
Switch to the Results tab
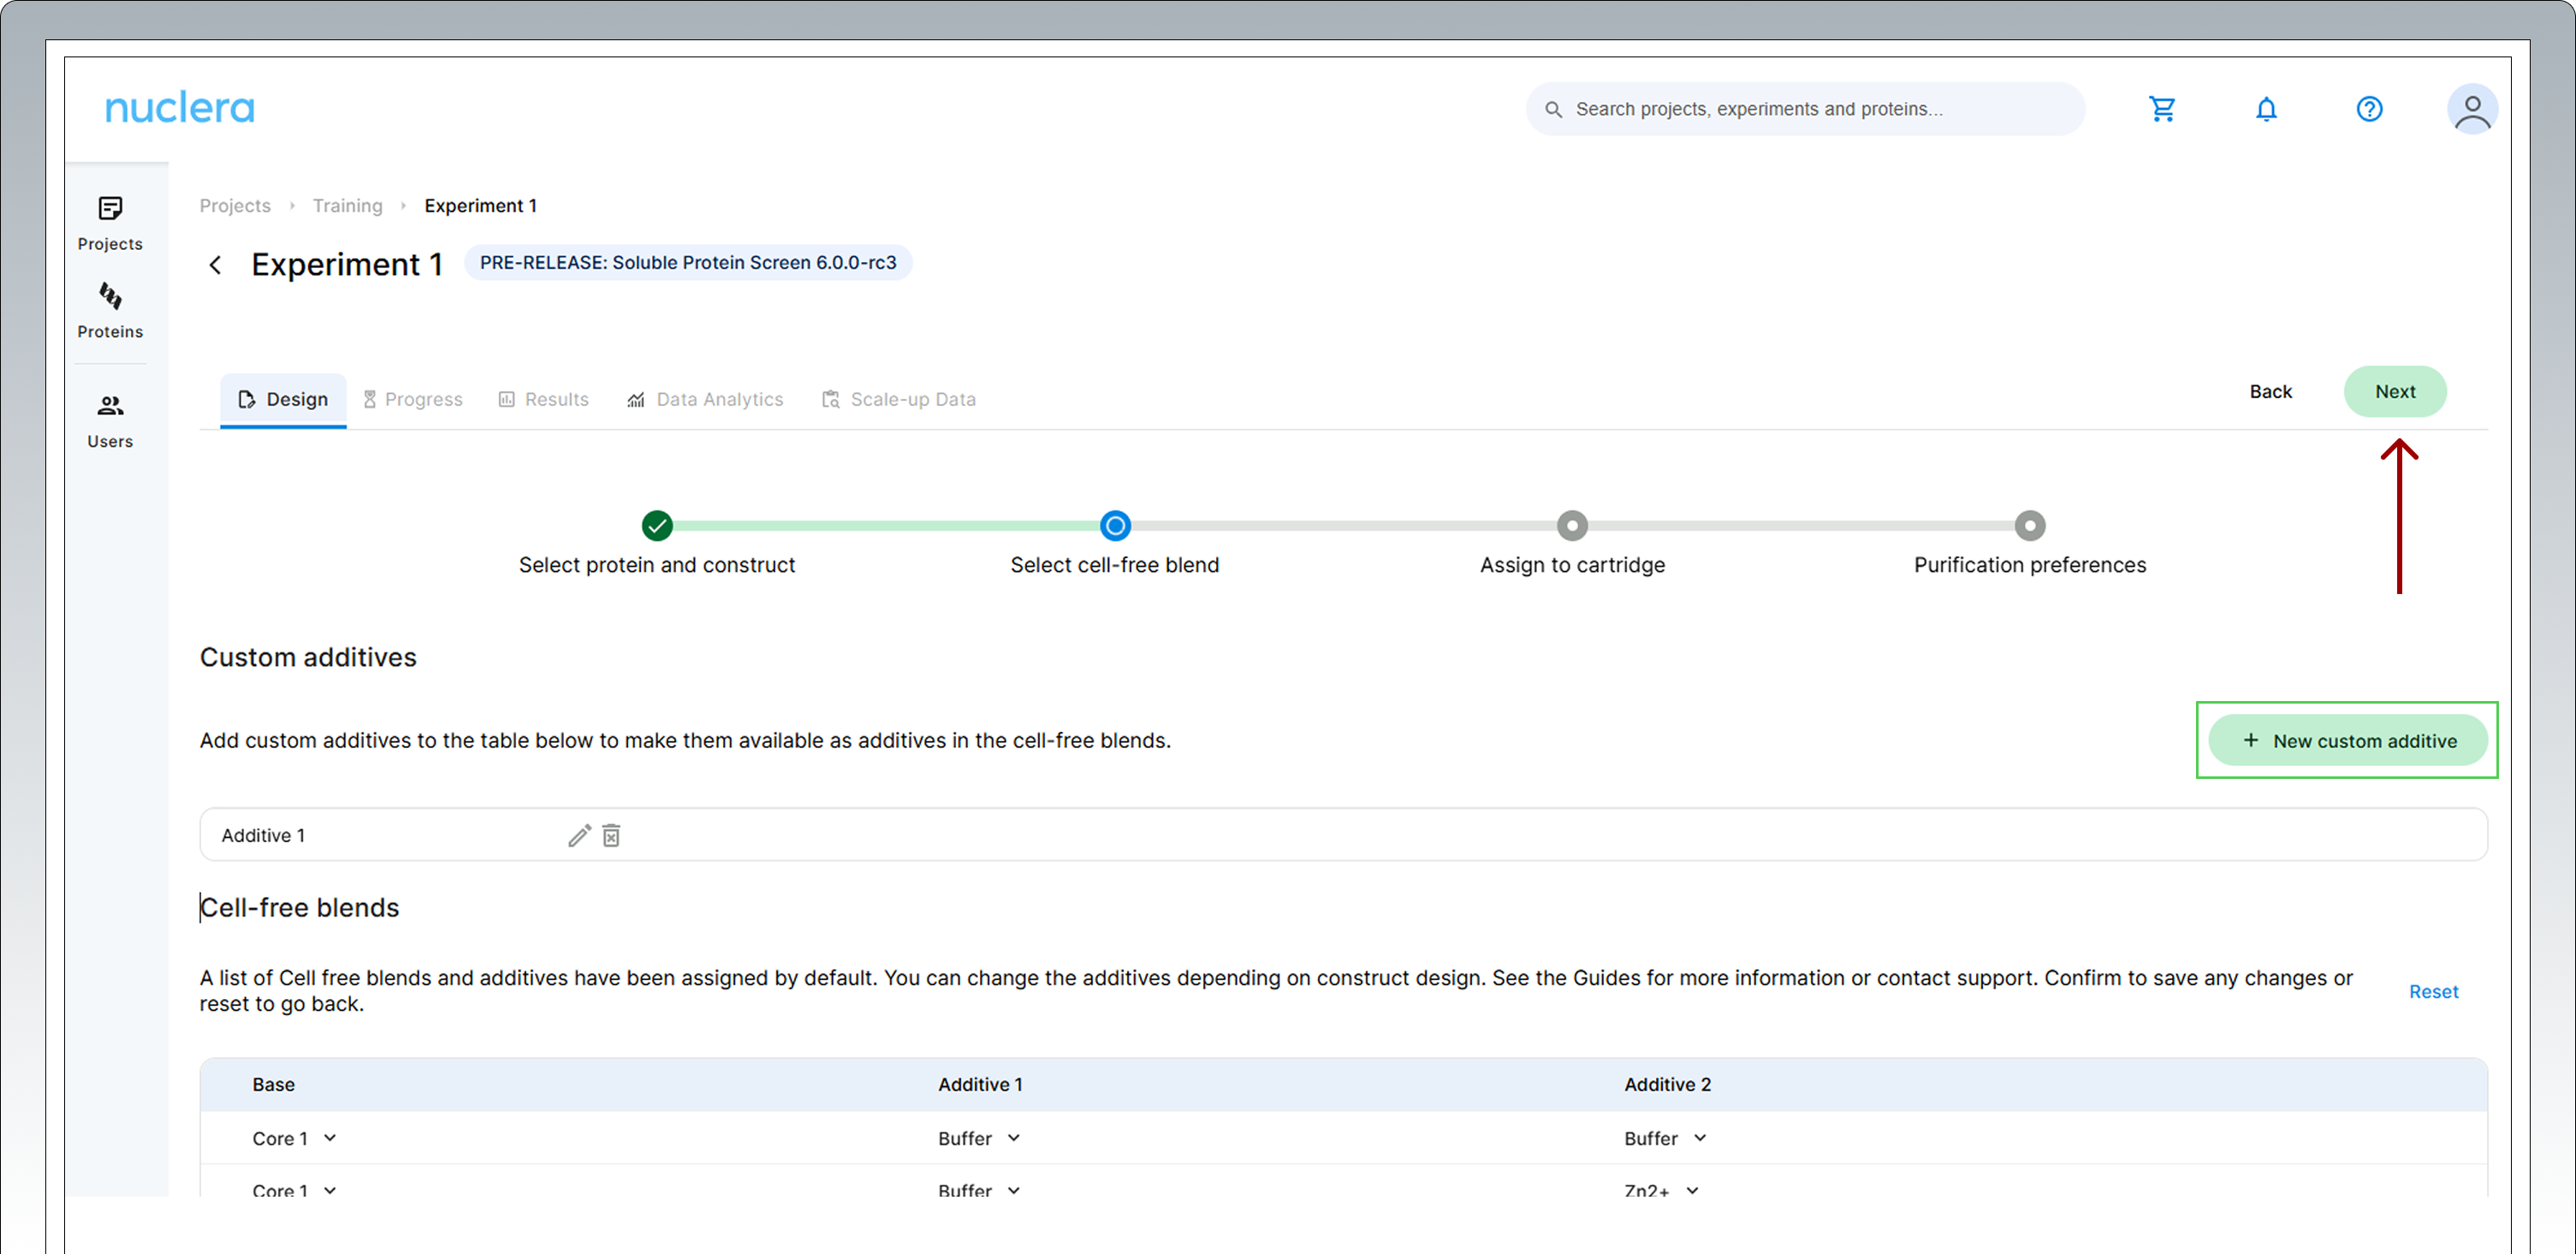point(544,399)
